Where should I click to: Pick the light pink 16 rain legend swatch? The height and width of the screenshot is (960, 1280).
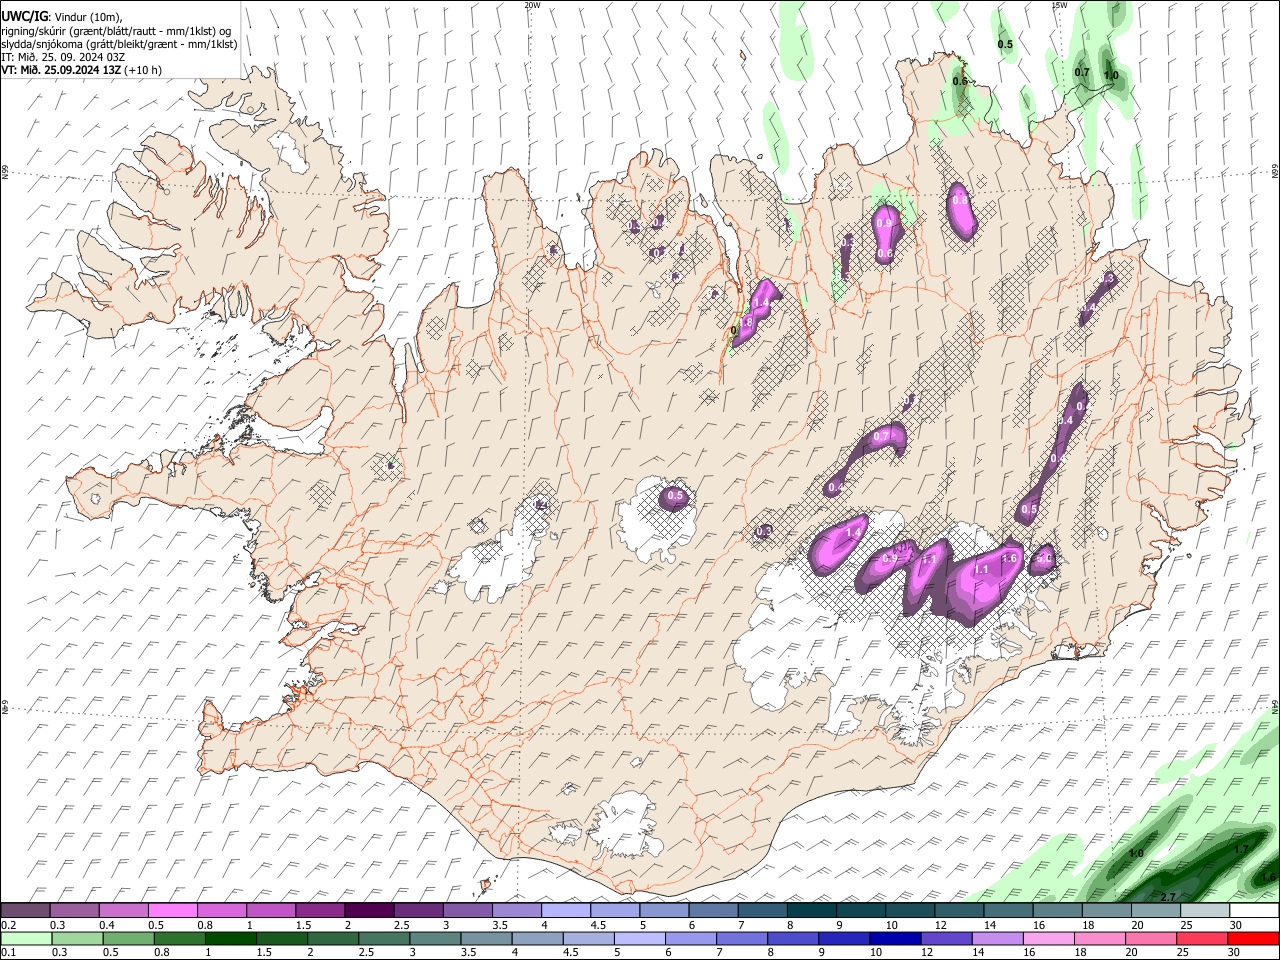point(1049,938)
